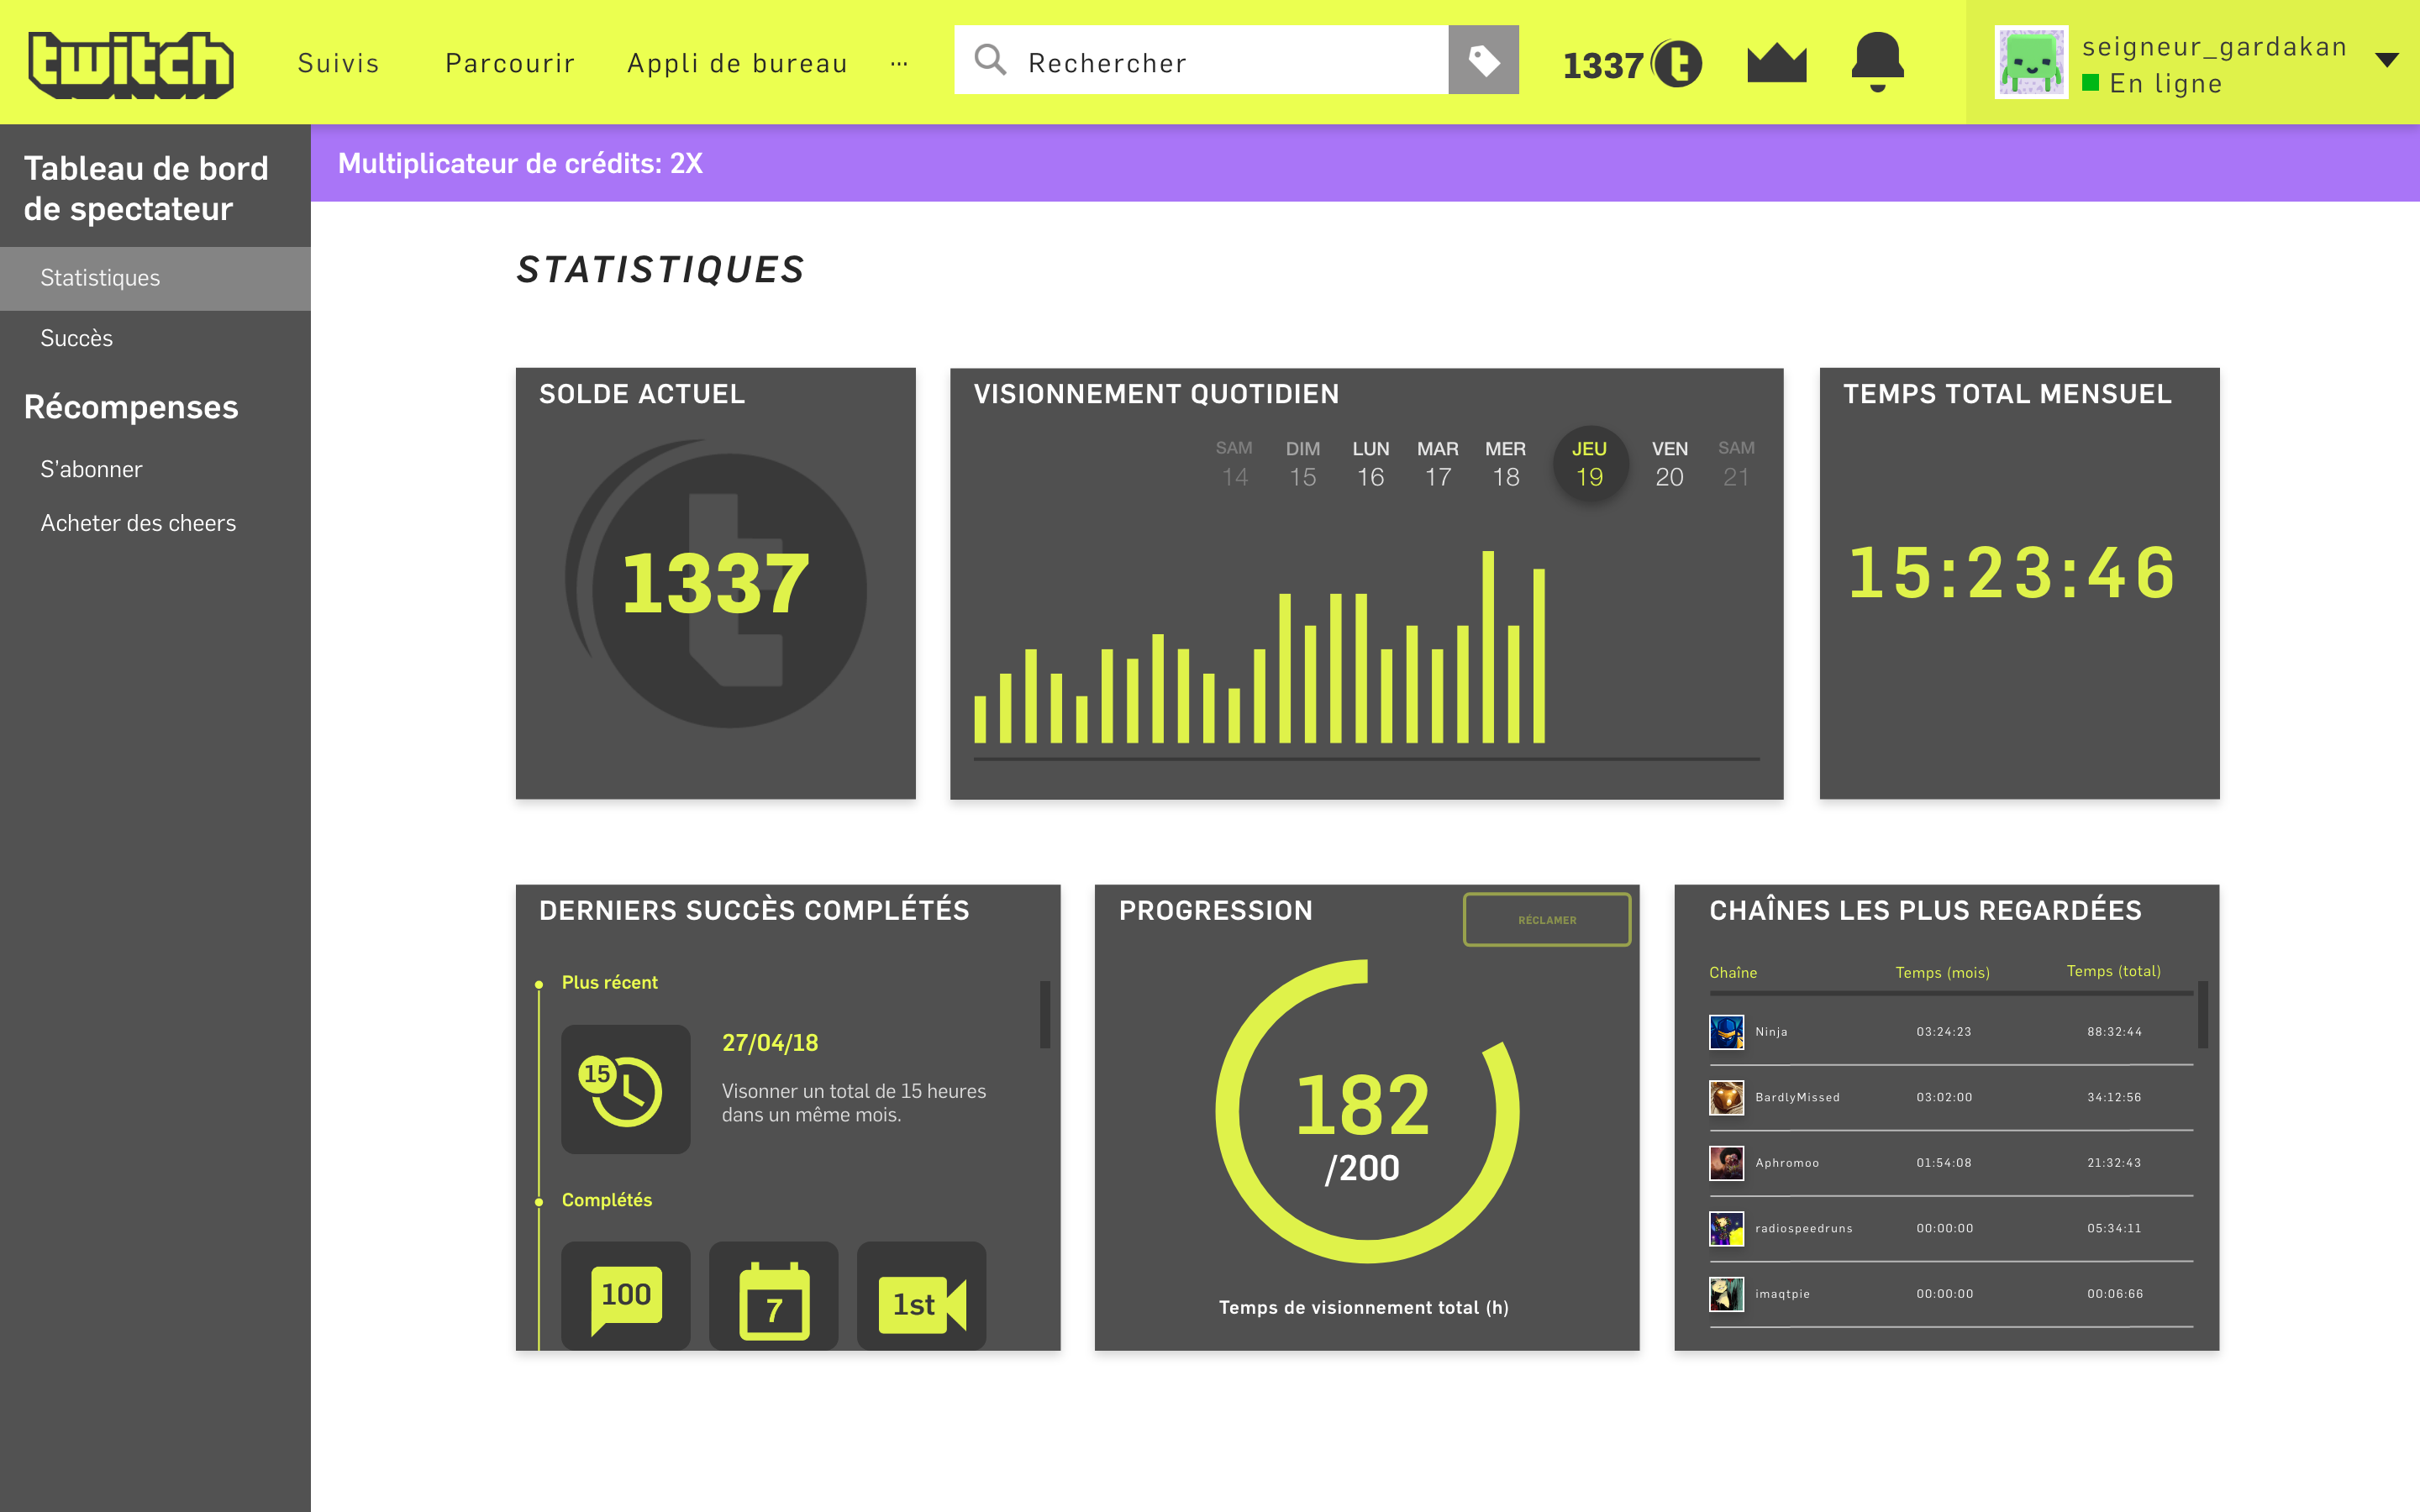Open Ninja channel name

coord(1771,1032)
